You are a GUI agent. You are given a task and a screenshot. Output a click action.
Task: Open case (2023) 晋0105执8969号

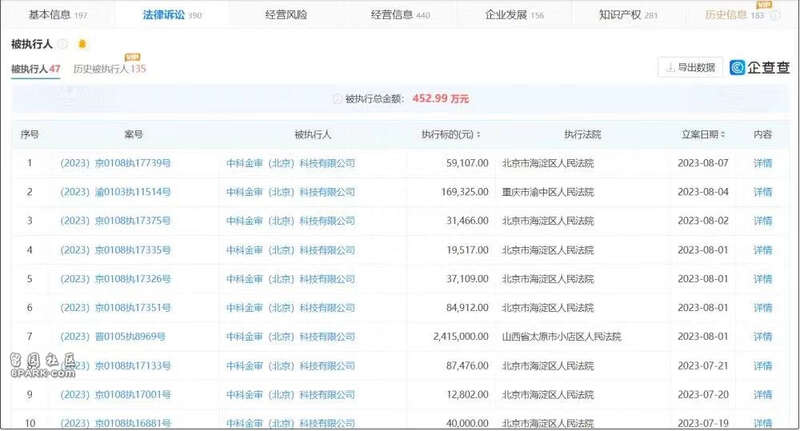[x=113, y=337]
